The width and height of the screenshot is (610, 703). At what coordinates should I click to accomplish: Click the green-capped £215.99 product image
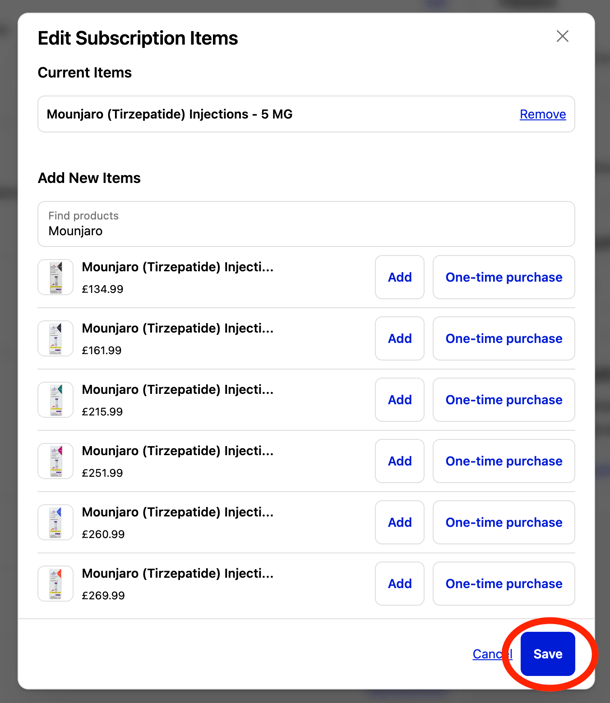(56, 400)
